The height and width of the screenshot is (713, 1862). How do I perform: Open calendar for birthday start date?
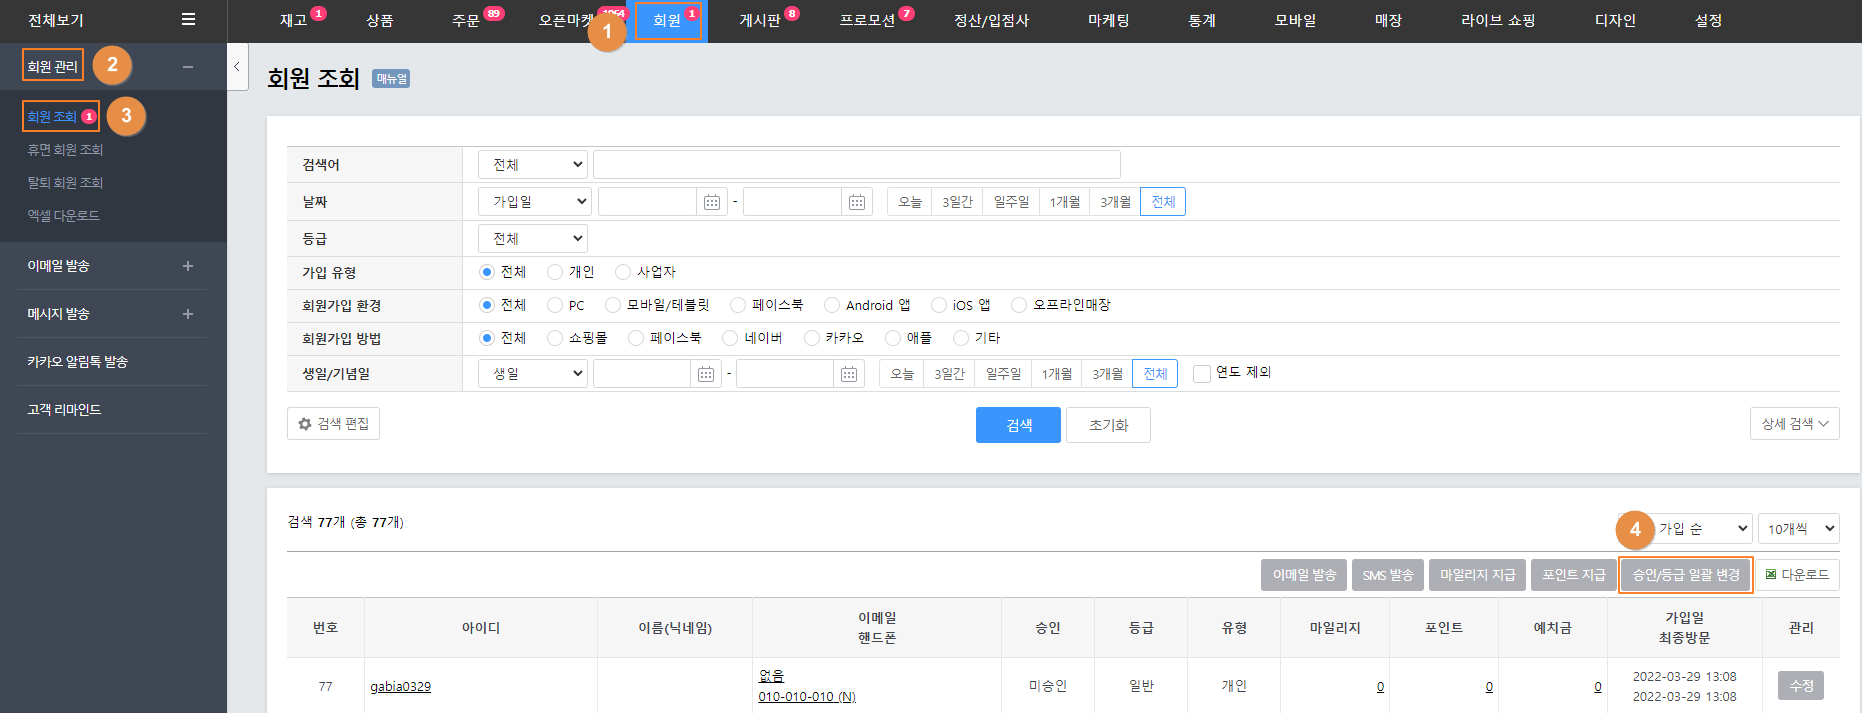[x=705, y=374]
